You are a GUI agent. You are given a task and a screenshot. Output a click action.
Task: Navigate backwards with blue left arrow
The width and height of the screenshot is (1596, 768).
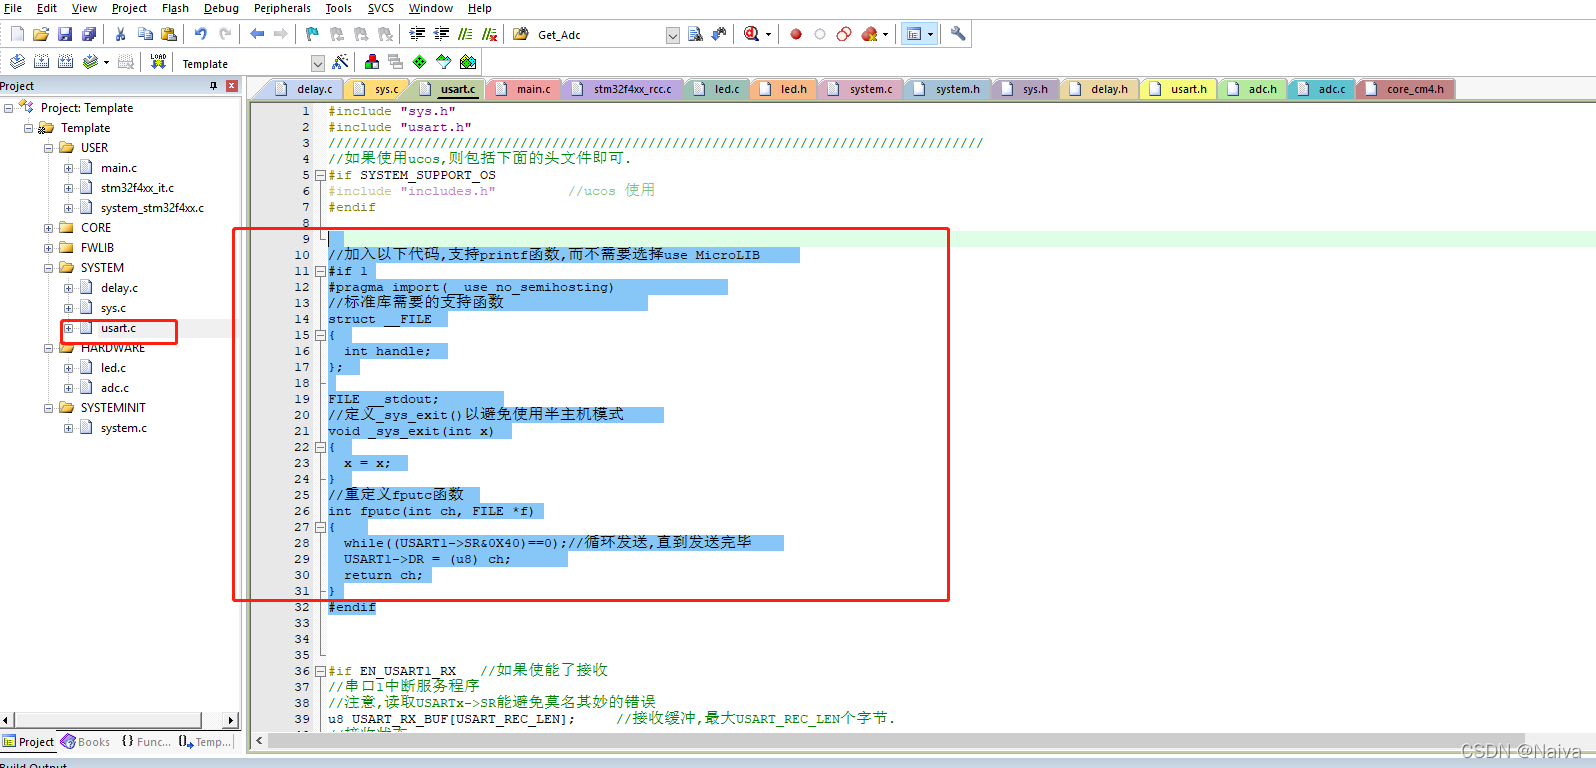click(x=257, y=34)
